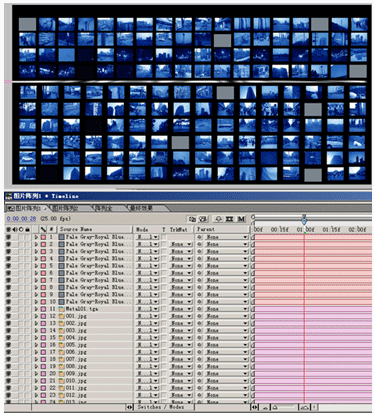Screen dimensions: 374x413
Task: Click the lock column header icon
Action: (27, 229)
